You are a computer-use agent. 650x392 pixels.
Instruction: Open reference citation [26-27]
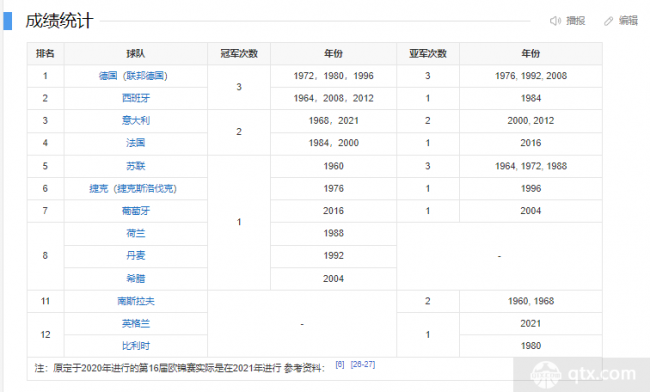tap(363, 365)
